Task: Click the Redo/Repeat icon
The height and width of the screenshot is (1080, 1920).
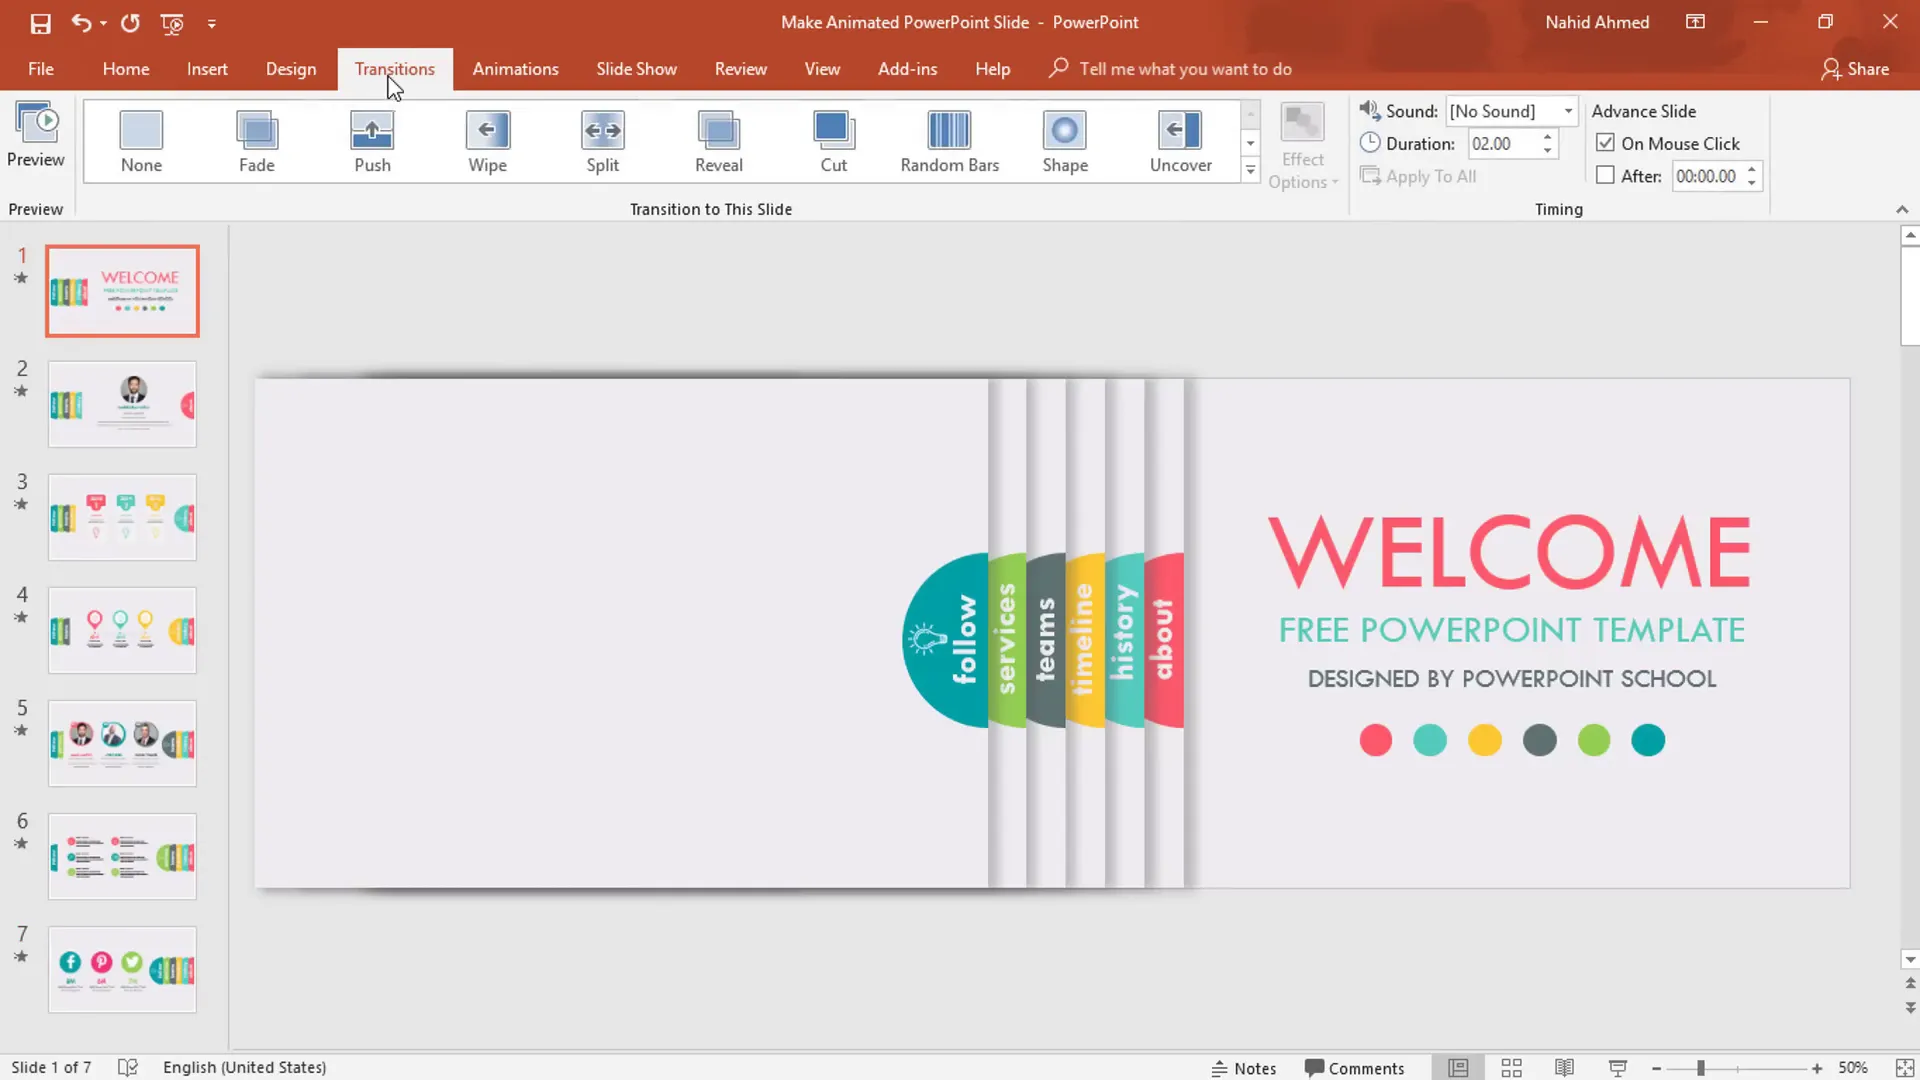Action: click(130, 23)
